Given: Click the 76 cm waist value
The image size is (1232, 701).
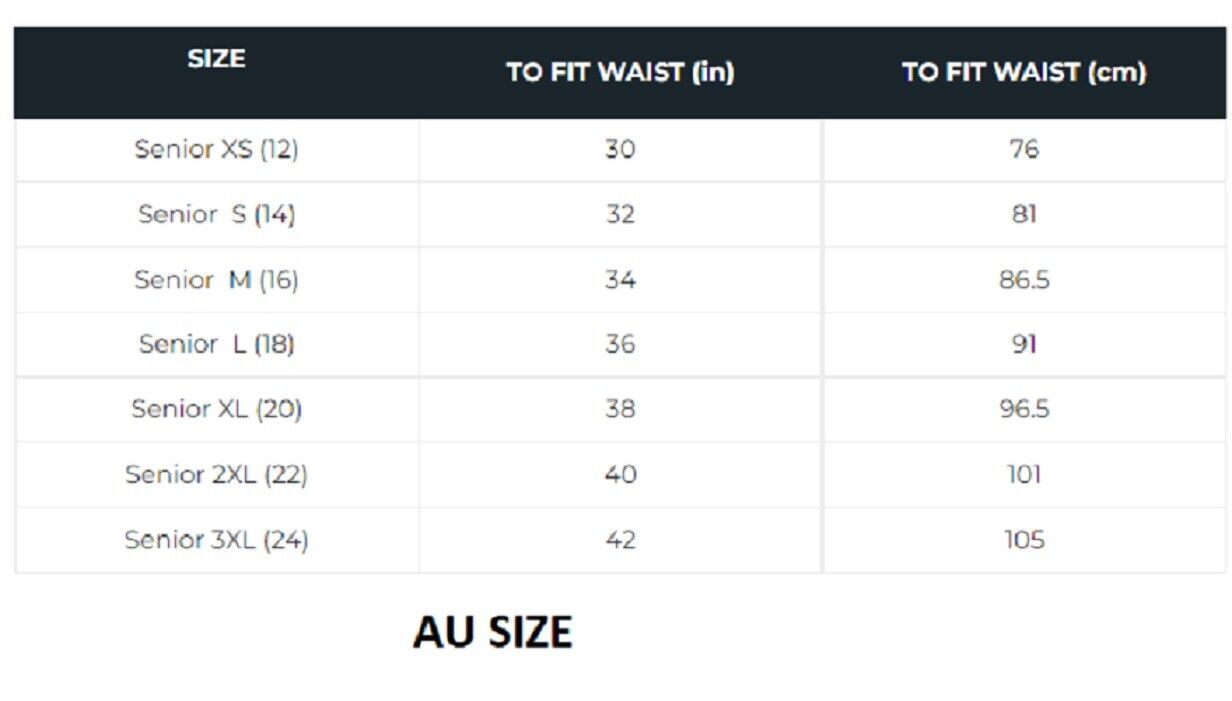Looking at the screenshot, I should click(1024, 150).
